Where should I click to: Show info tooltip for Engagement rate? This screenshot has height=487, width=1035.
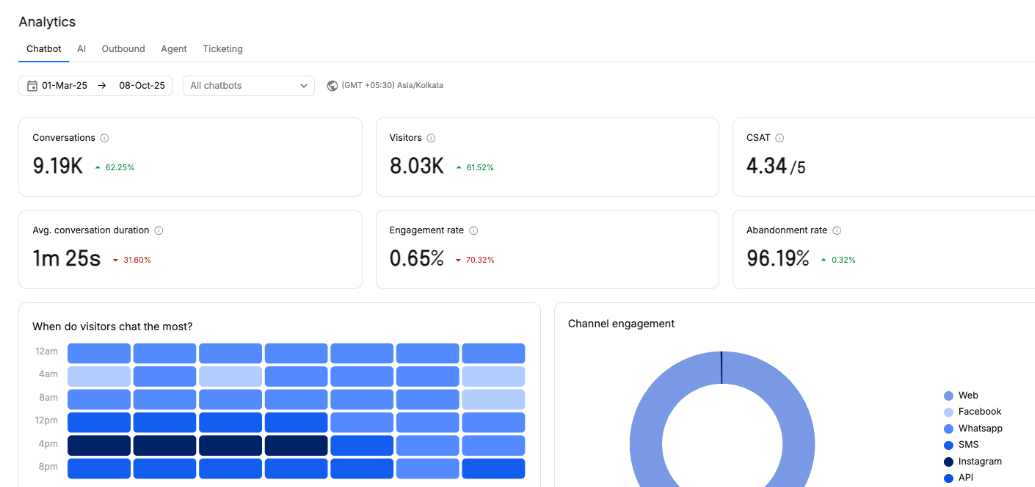[x=473, y=231]
